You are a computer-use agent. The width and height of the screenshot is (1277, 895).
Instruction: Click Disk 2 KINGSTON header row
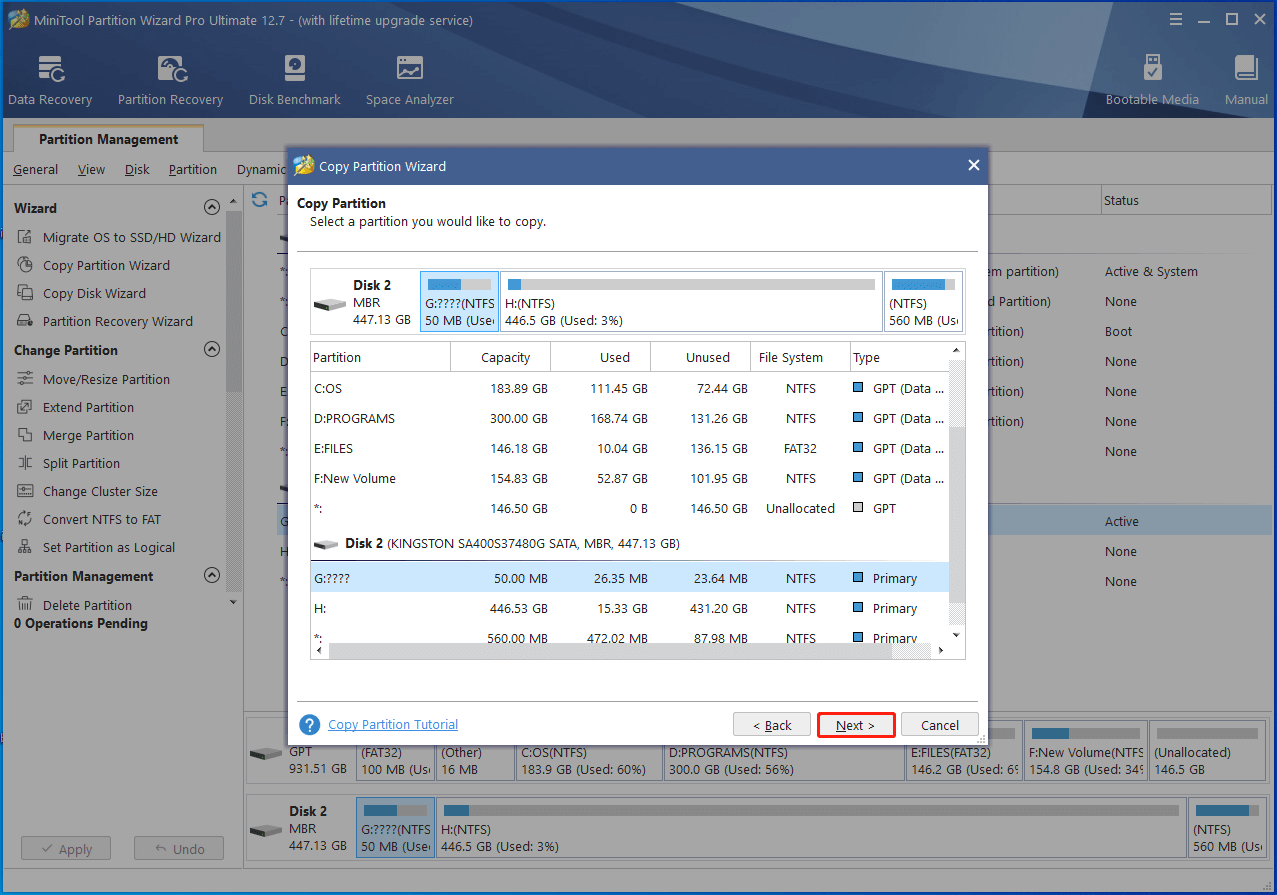630,544
